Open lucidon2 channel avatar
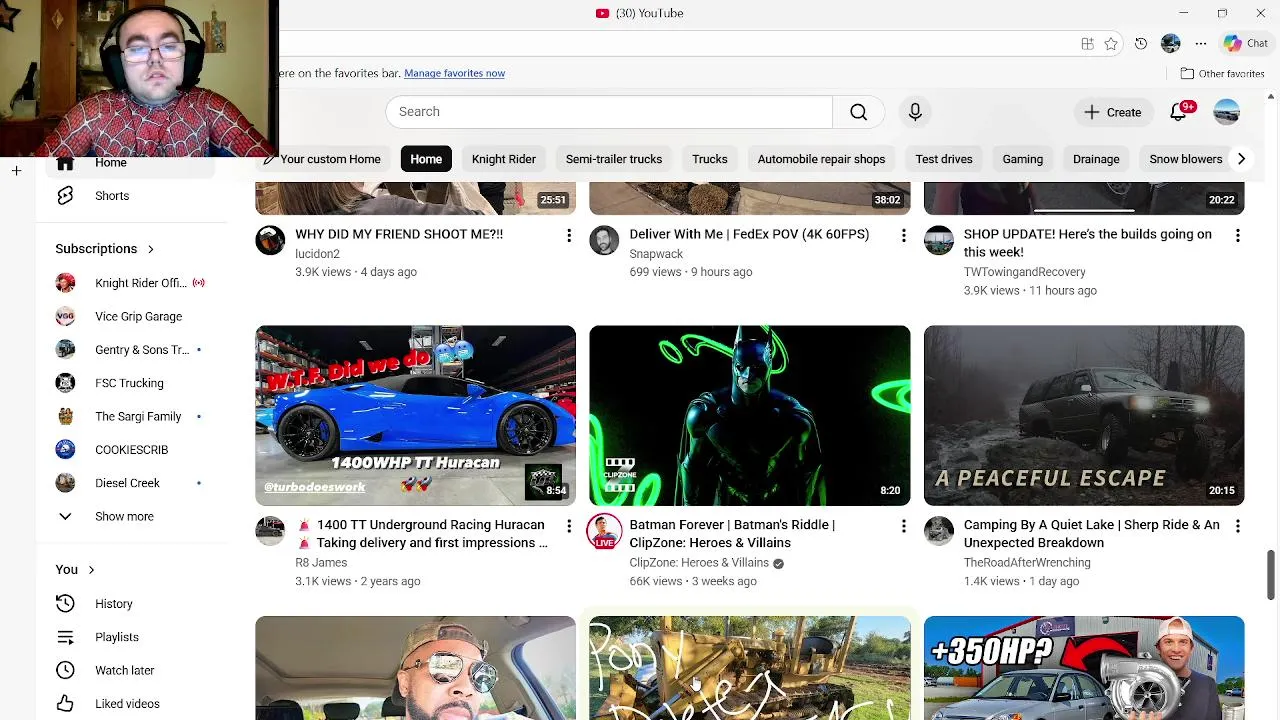 coord(270,240)
